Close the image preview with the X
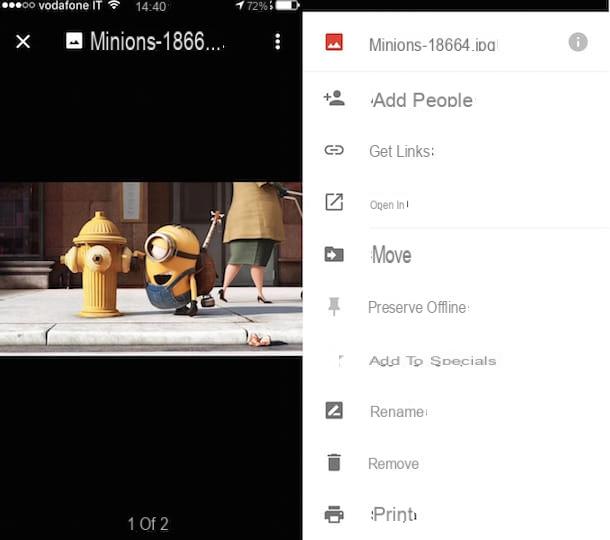The width and height of the screenshot is (610, 540). 23,41
